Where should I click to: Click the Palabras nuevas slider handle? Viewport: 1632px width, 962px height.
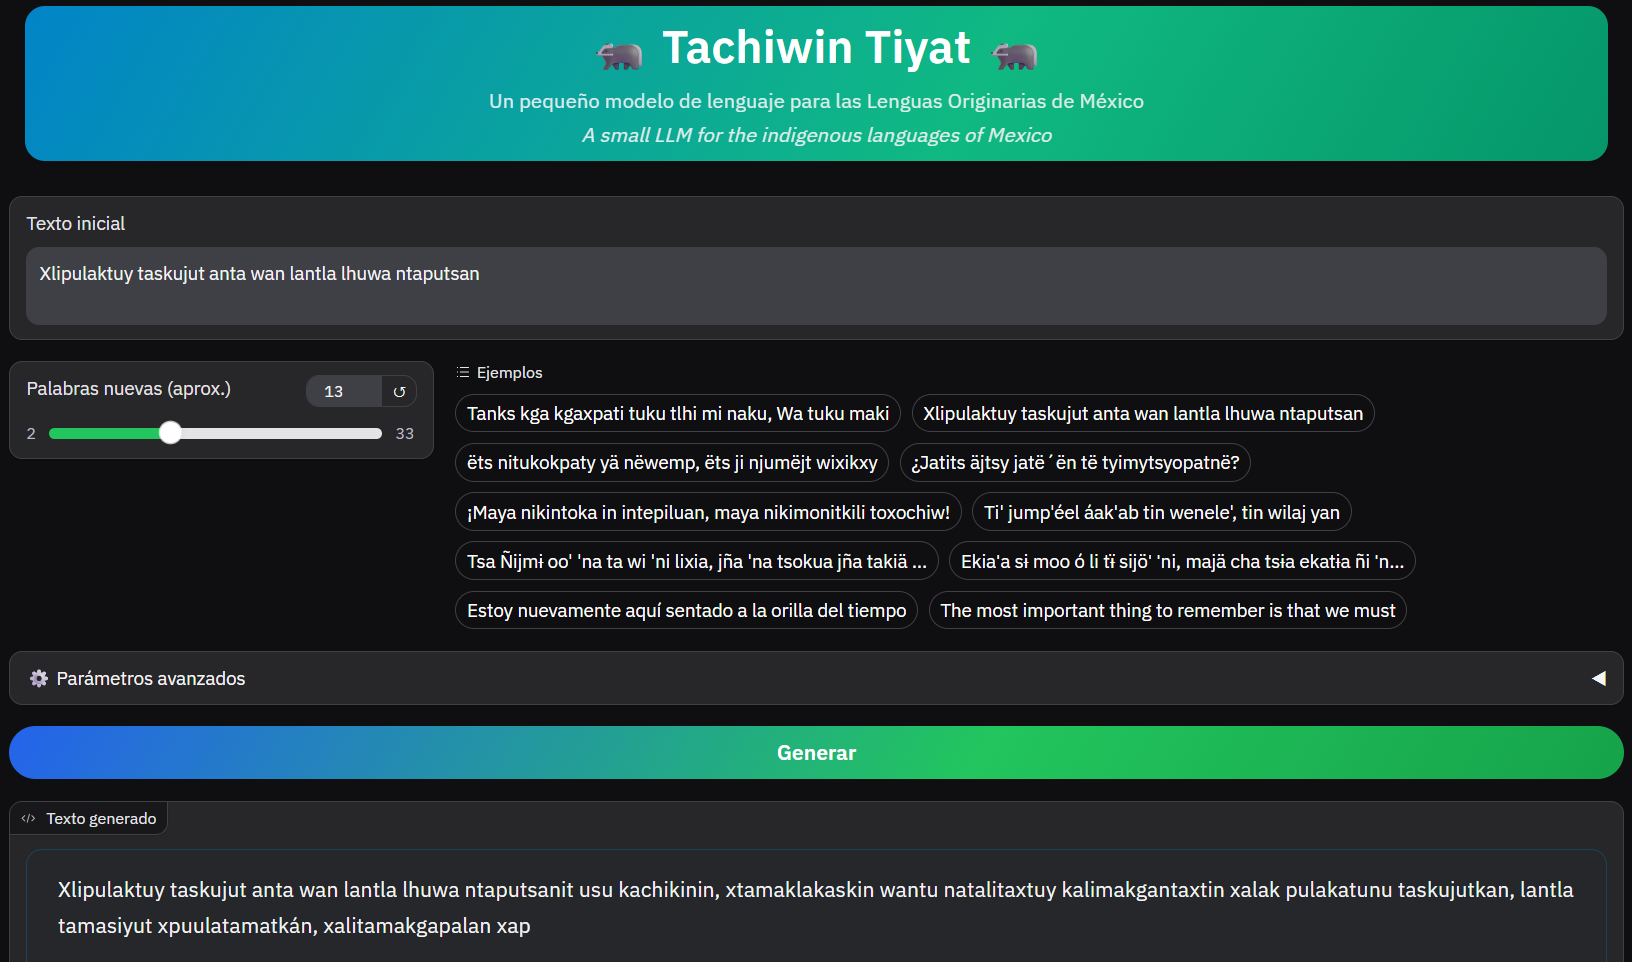click(x=171, y=433)
